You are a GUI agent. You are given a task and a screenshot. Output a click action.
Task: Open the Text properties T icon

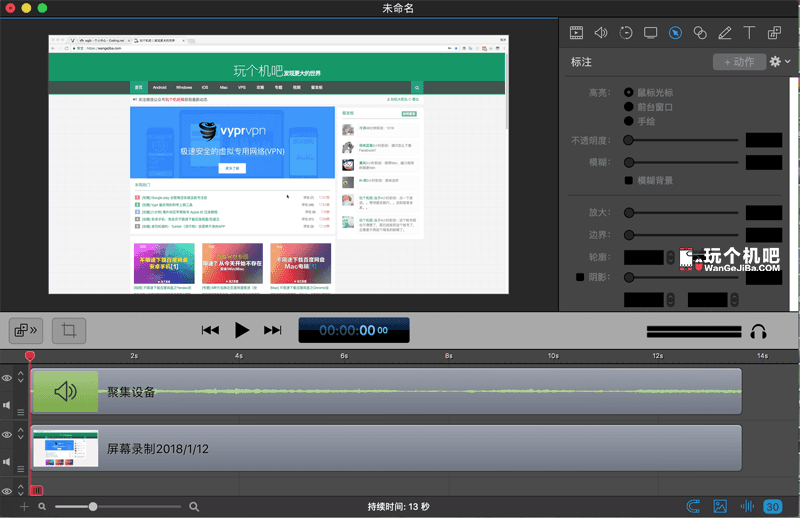(x=750, y=33)
